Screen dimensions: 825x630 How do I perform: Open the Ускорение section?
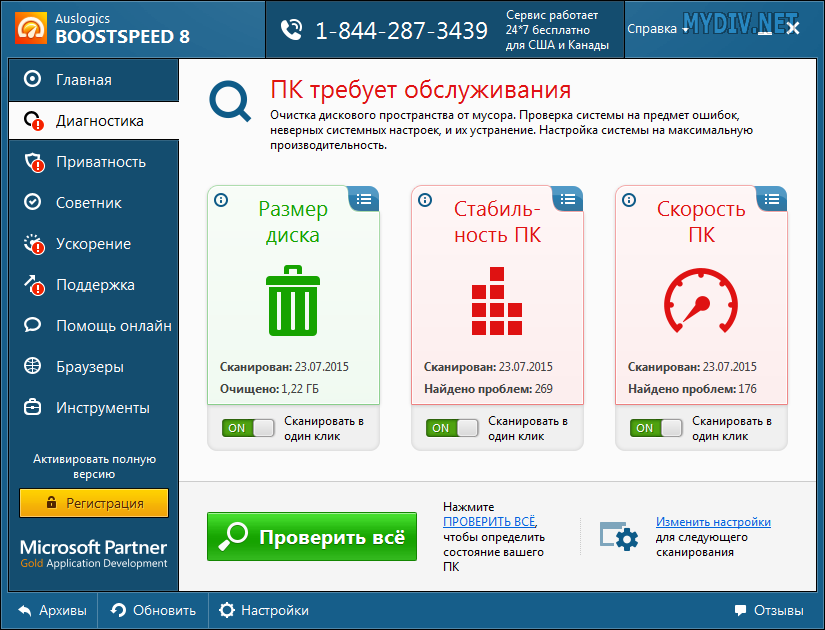point(94,244)
